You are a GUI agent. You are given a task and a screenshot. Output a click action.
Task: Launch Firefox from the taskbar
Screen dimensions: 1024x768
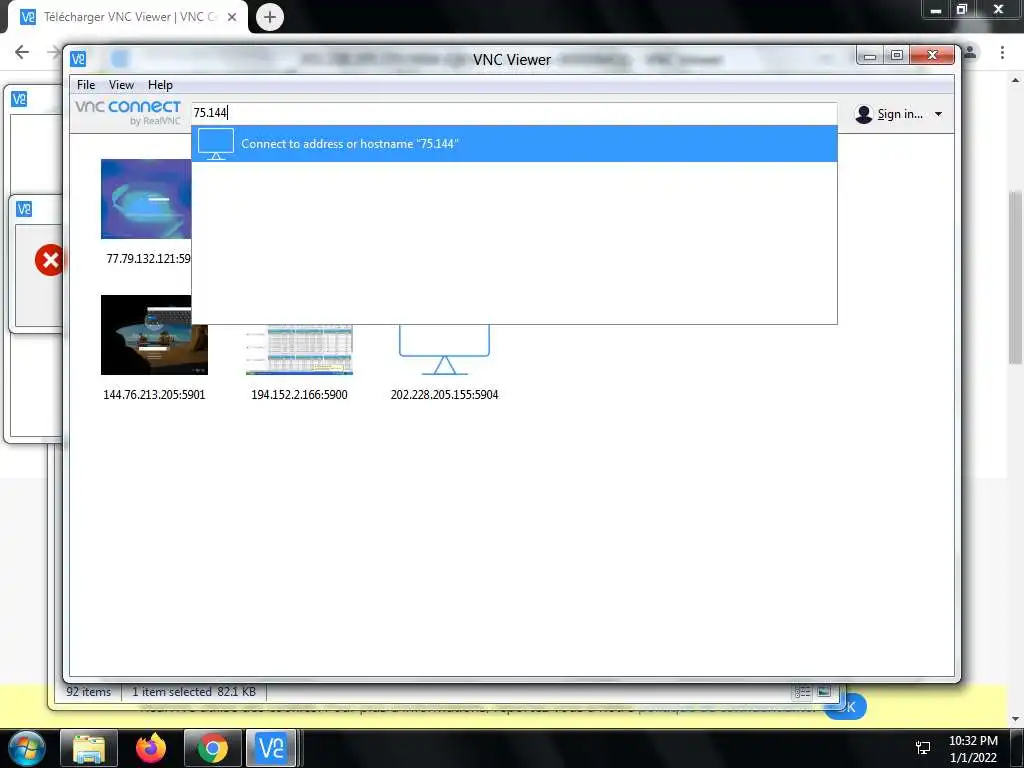click(x=151, y=748)
